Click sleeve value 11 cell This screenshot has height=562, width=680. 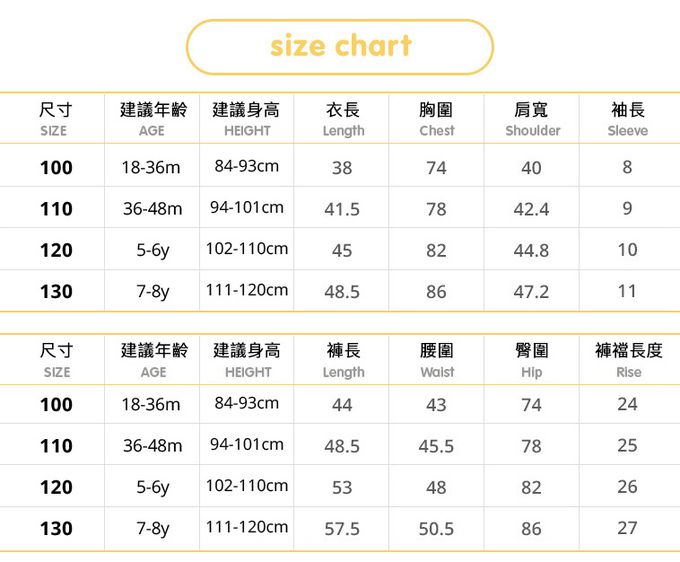[x=627, y=291]
